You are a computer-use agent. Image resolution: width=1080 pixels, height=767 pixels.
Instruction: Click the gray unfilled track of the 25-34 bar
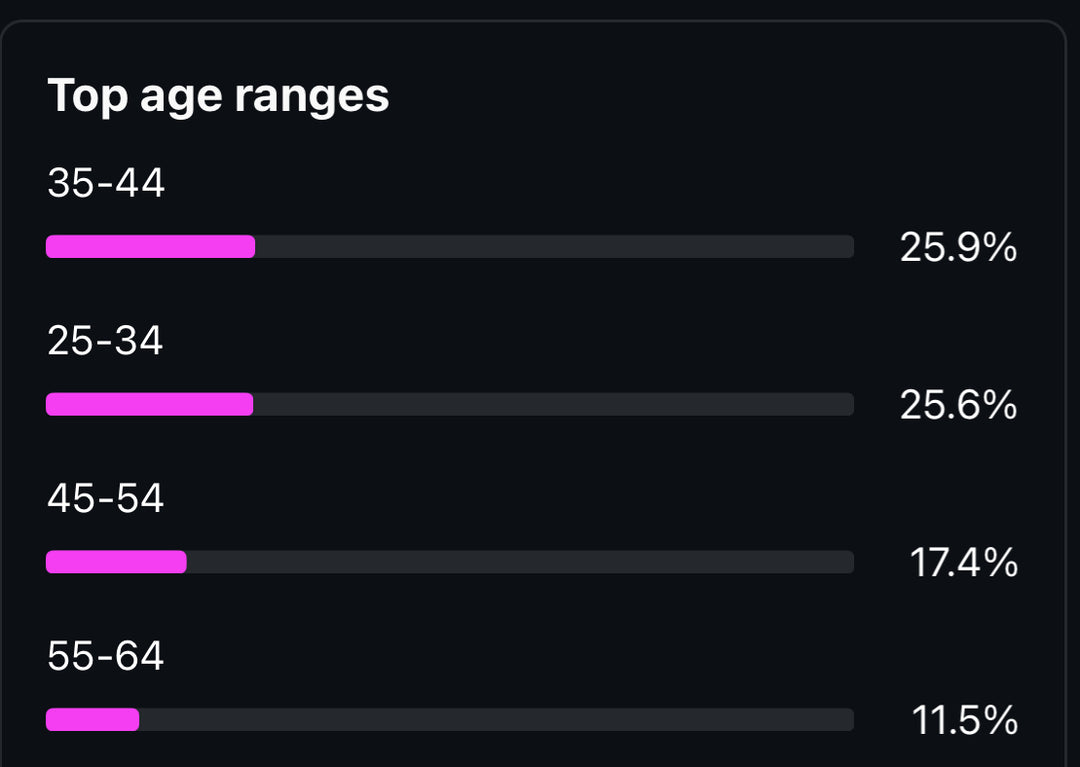[x=553, y=404]
